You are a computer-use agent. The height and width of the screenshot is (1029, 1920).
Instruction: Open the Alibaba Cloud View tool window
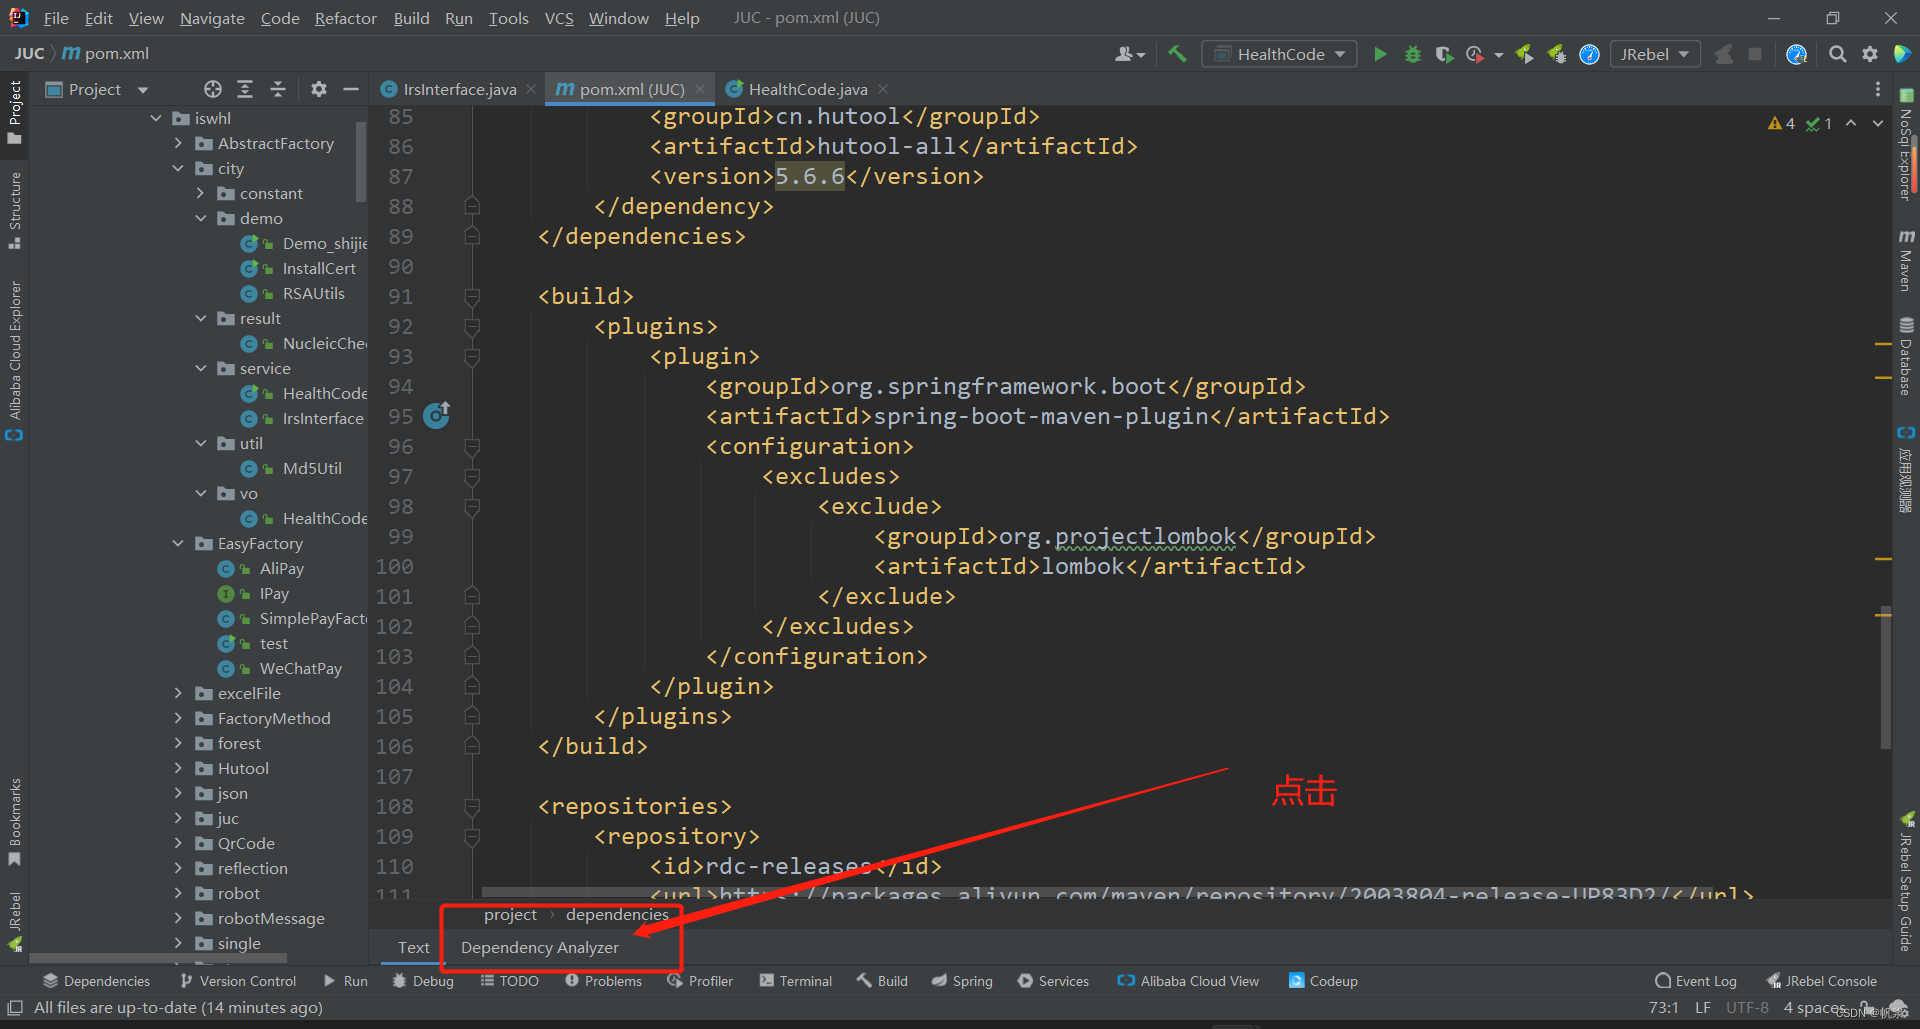tap(1188, 981)
